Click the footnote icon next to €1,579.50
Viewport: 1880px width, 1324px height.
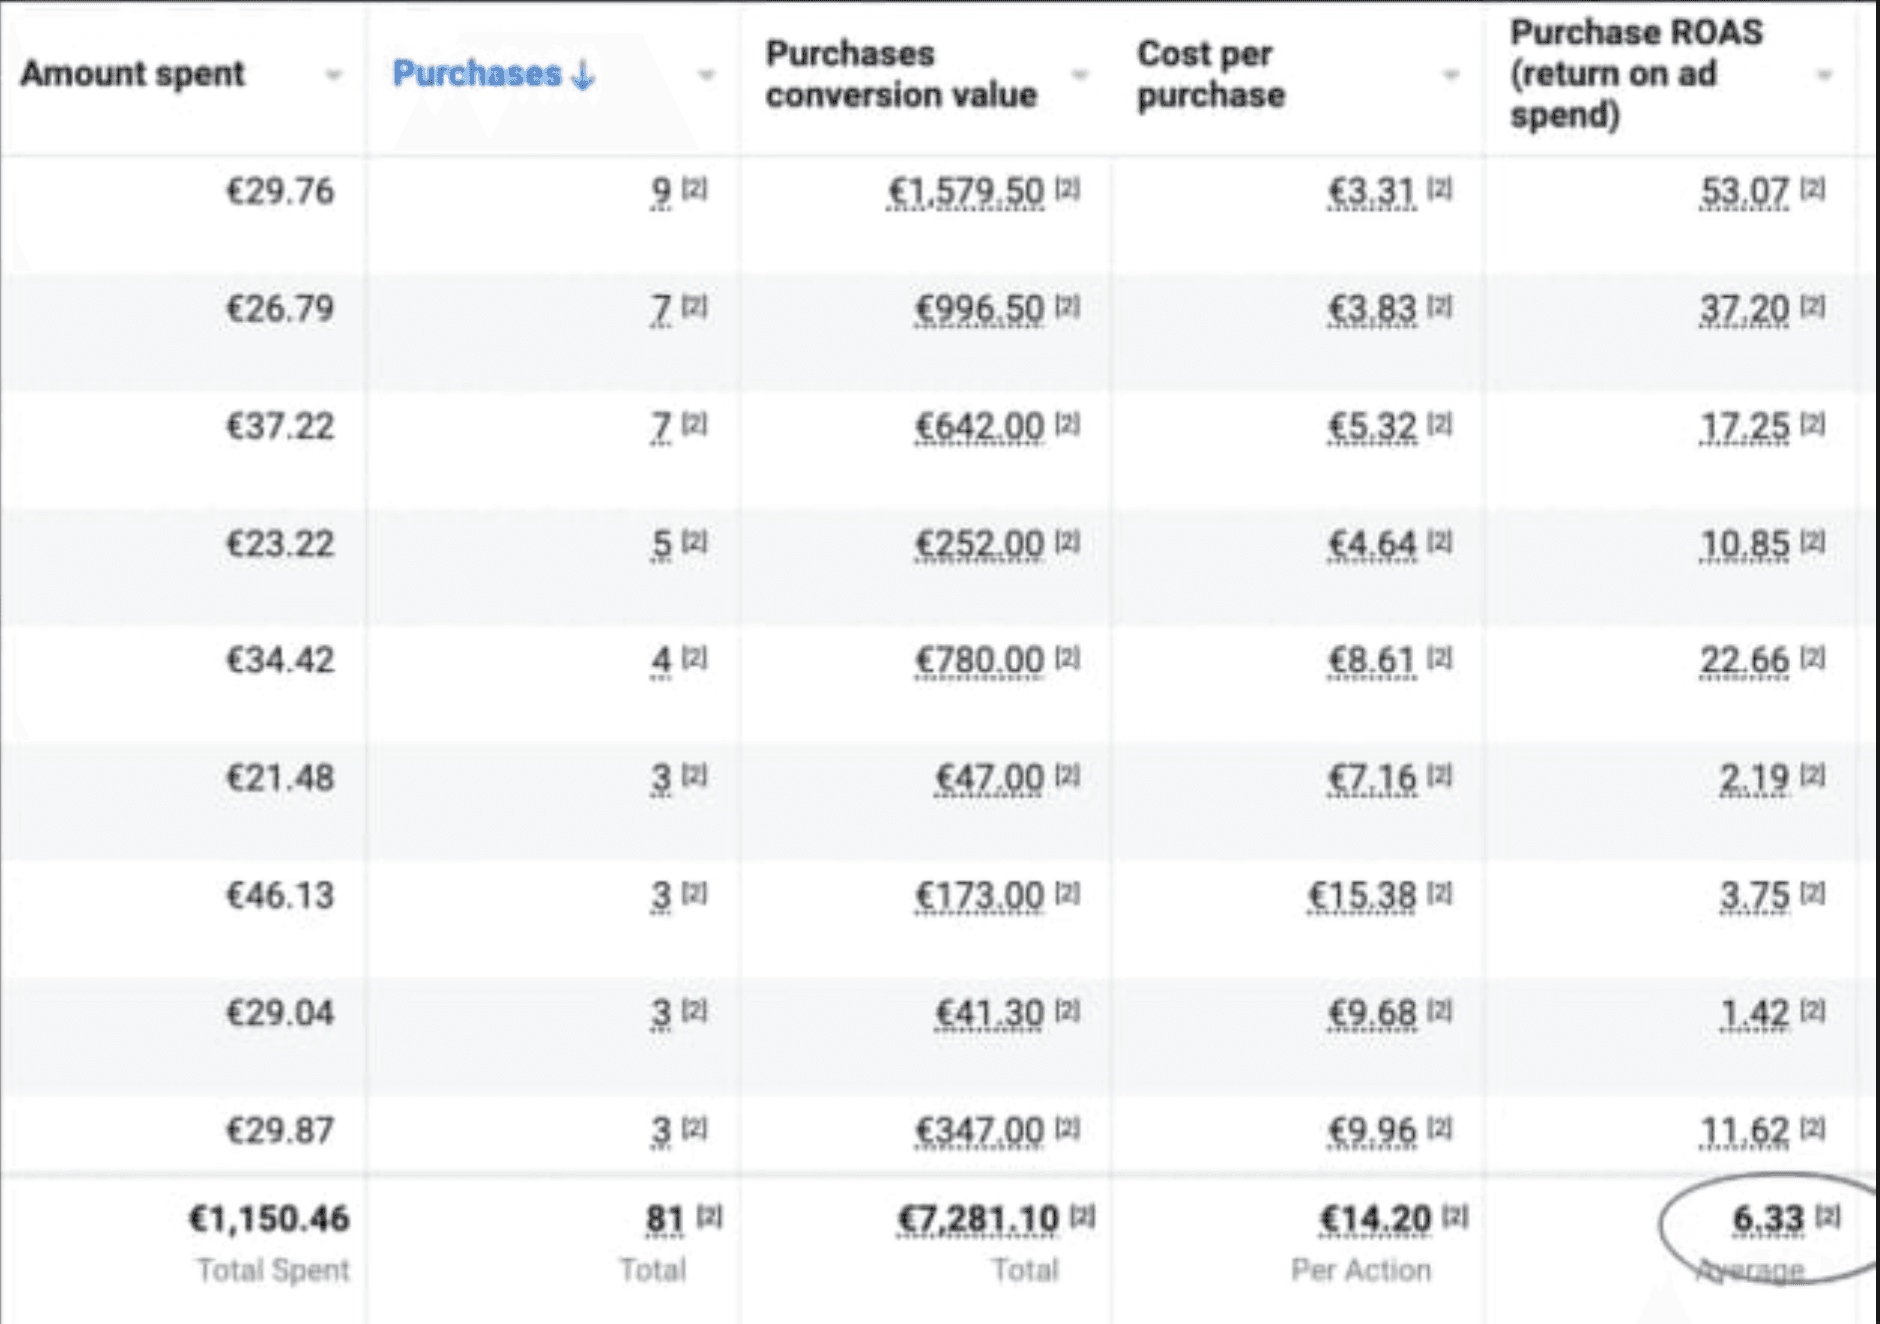click(x=1067, y=188)
